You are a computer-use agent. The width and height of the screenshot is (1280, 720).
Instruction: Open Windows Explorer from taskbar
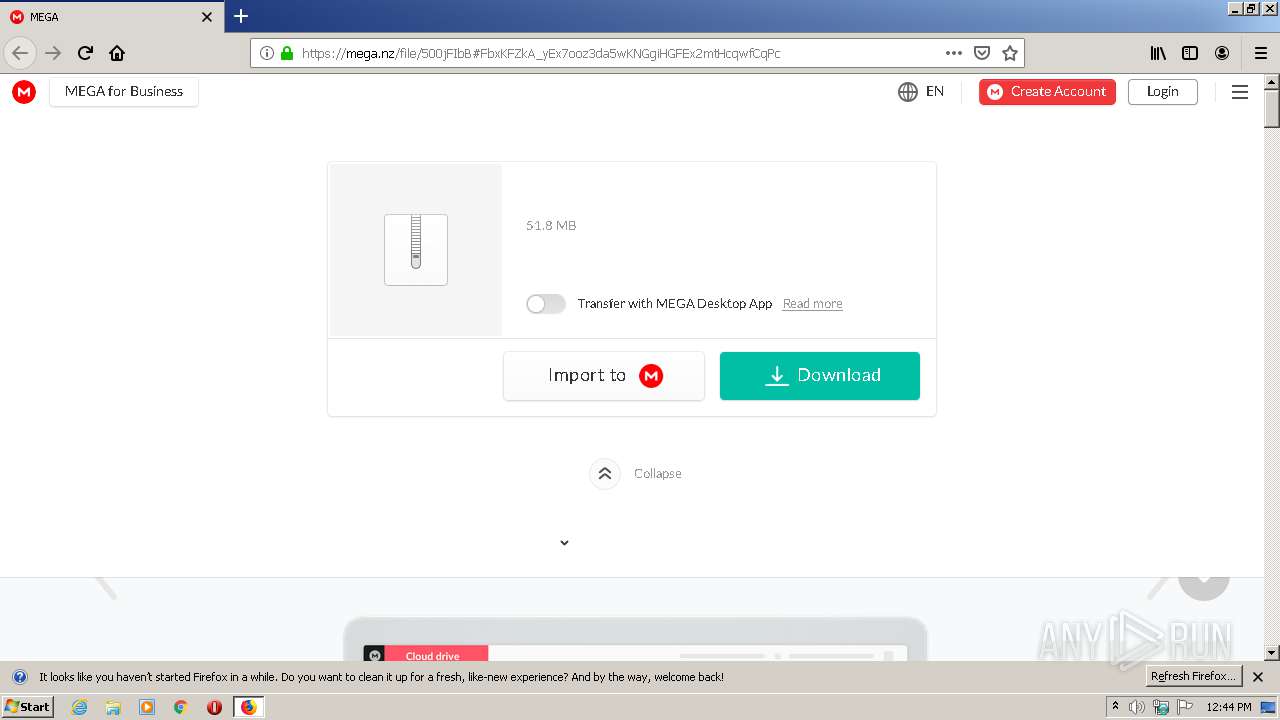click(113, 707)
